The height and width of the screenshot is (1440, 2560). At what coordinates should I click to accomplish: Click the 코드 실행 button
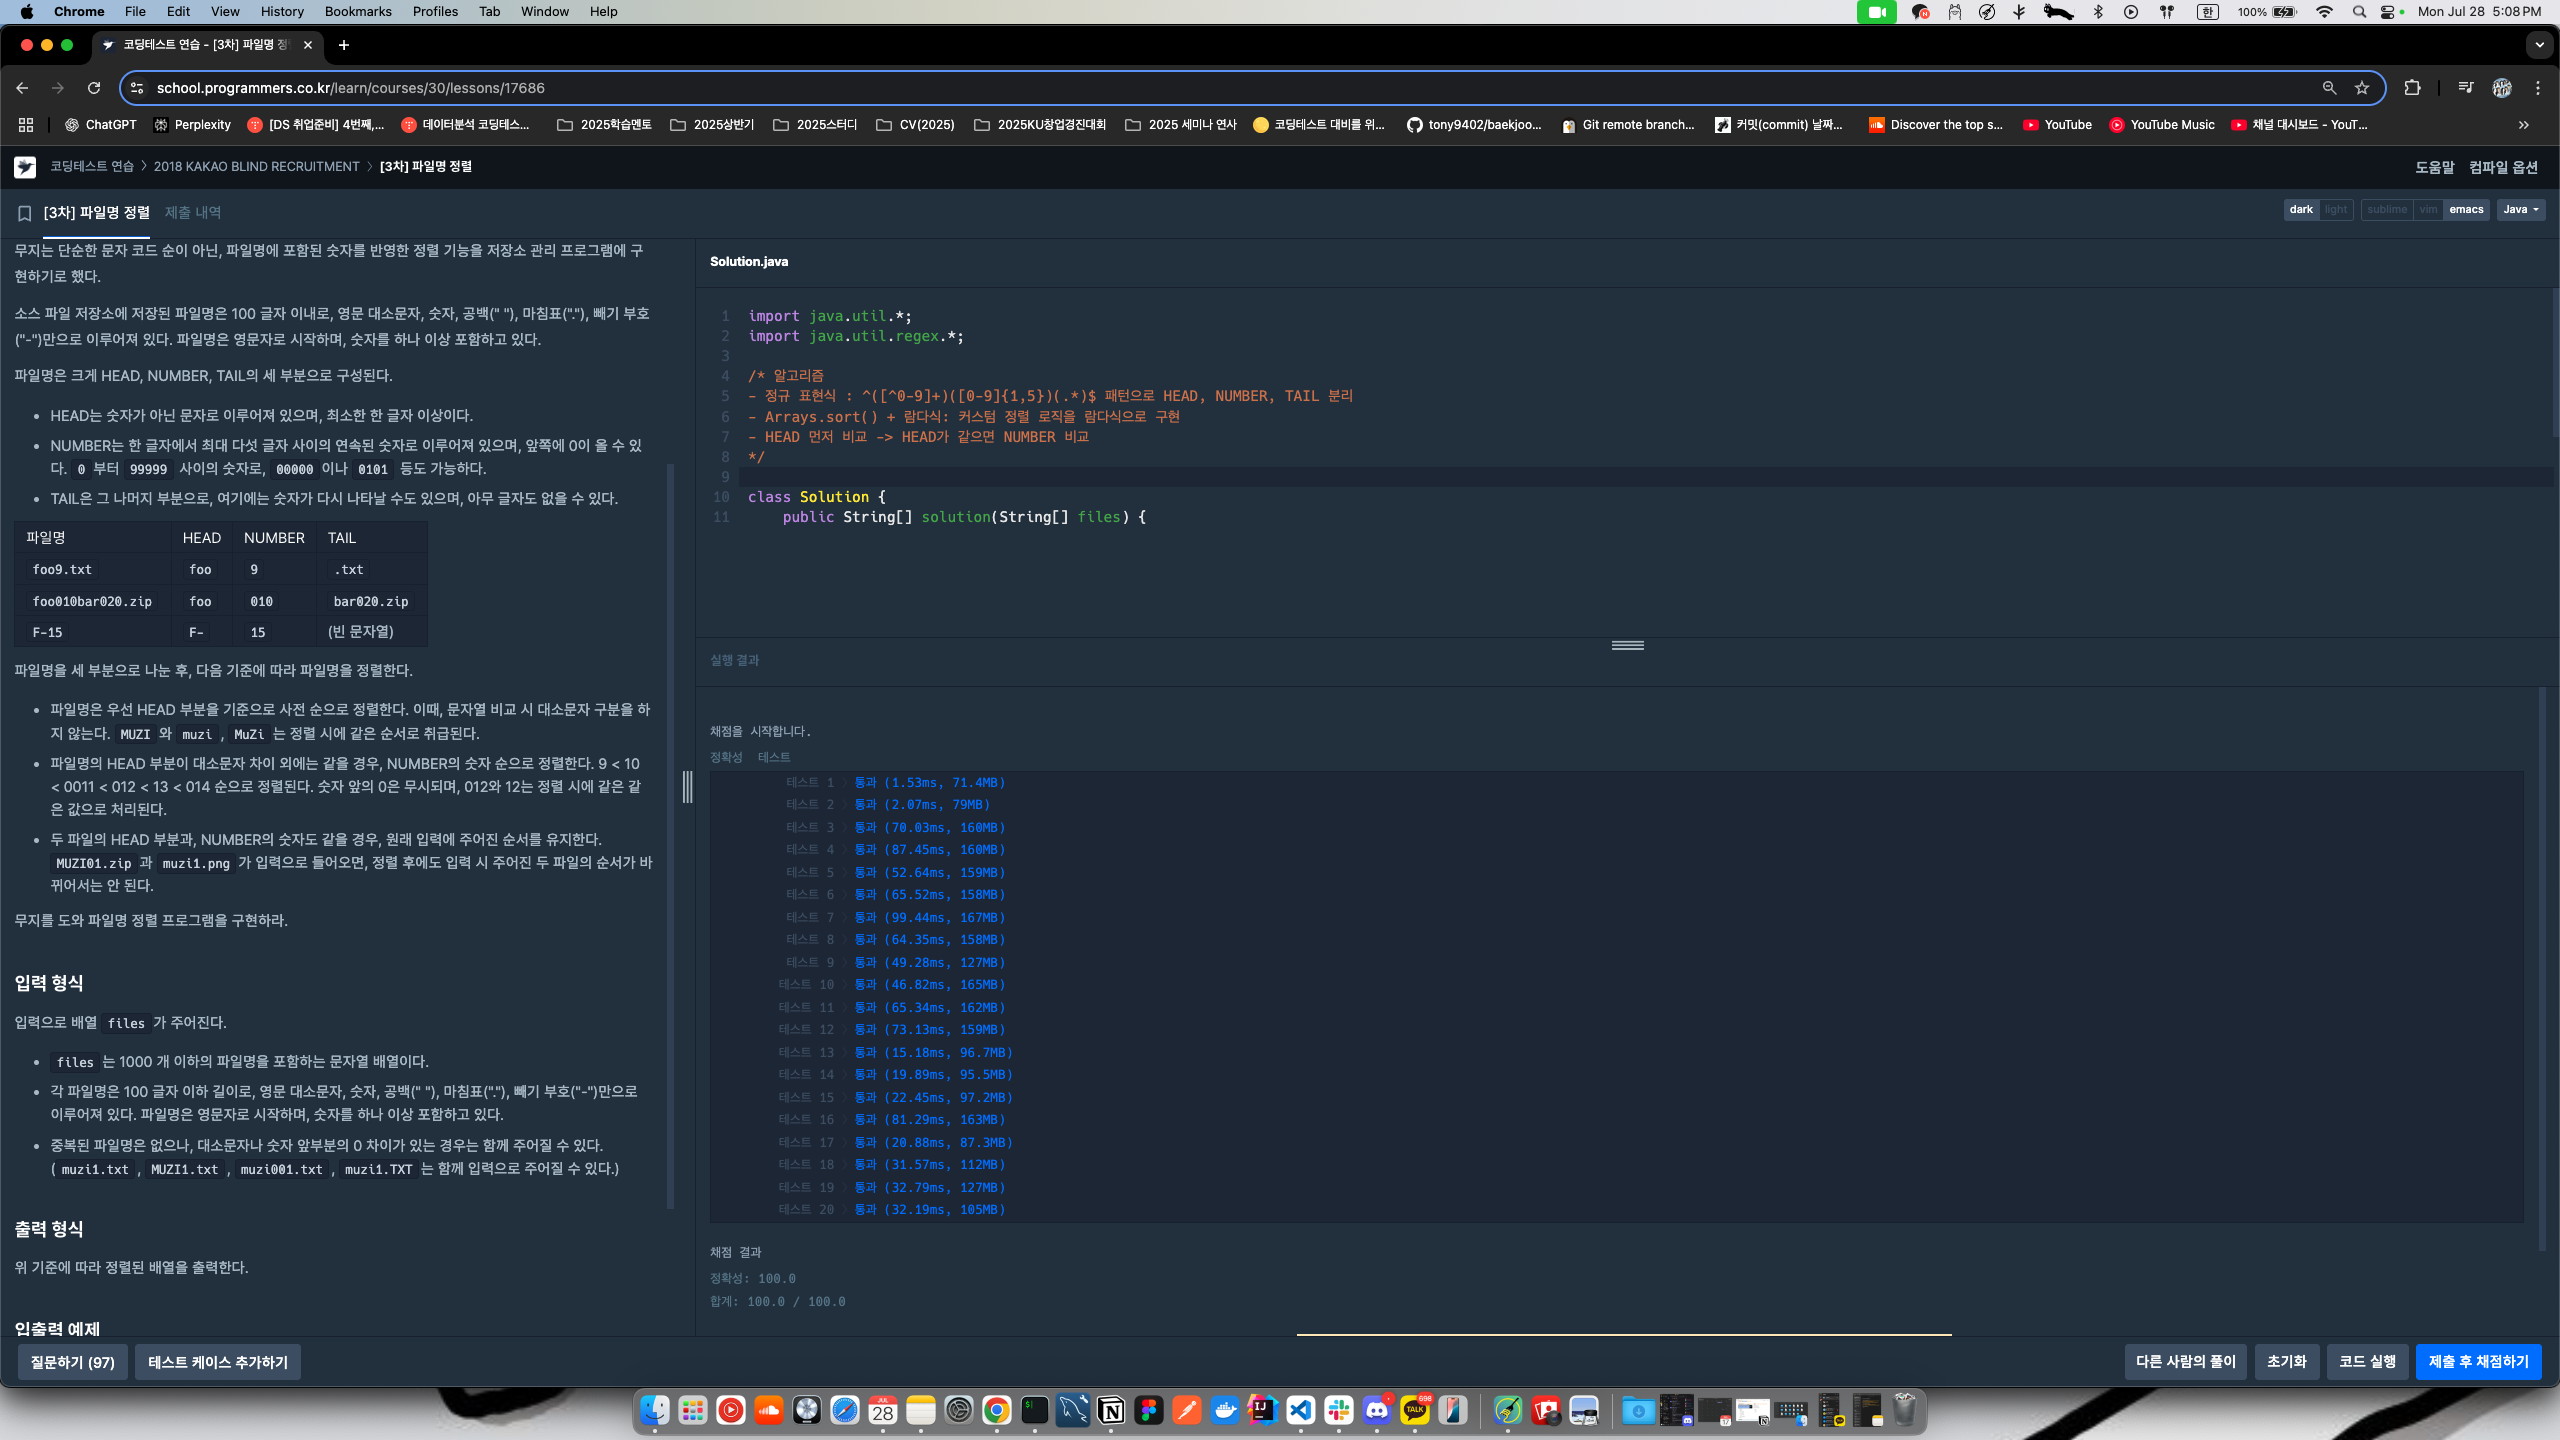tap(2367, 1362)
